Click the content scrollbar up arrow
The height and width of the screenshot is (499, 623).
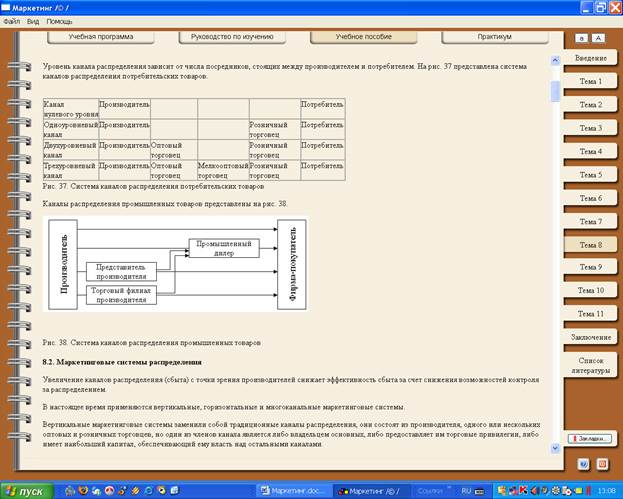tap(555, 60)
